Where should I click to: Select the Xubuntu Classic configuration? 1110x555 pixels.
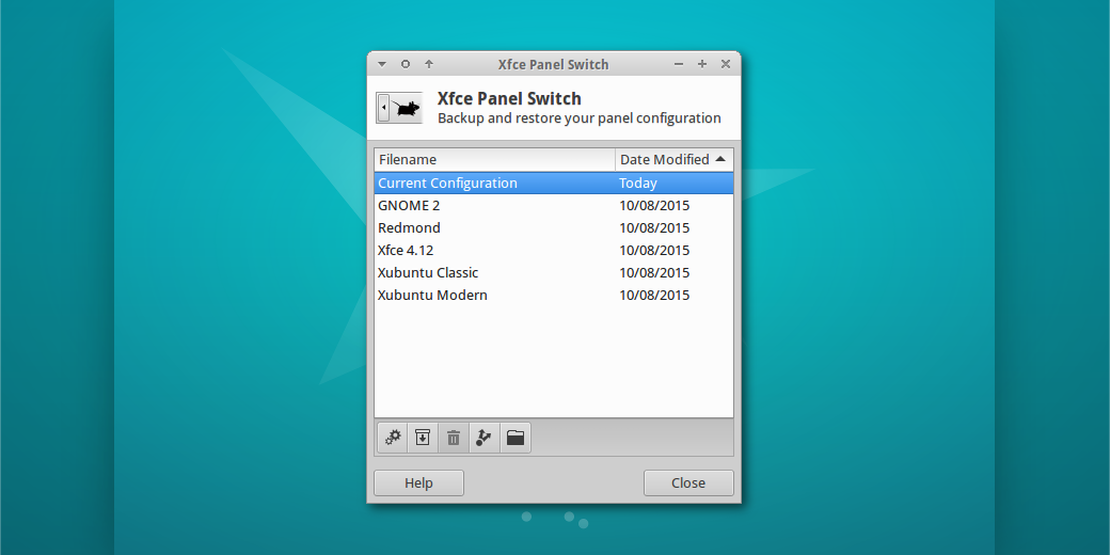click(x=554, y=273)
